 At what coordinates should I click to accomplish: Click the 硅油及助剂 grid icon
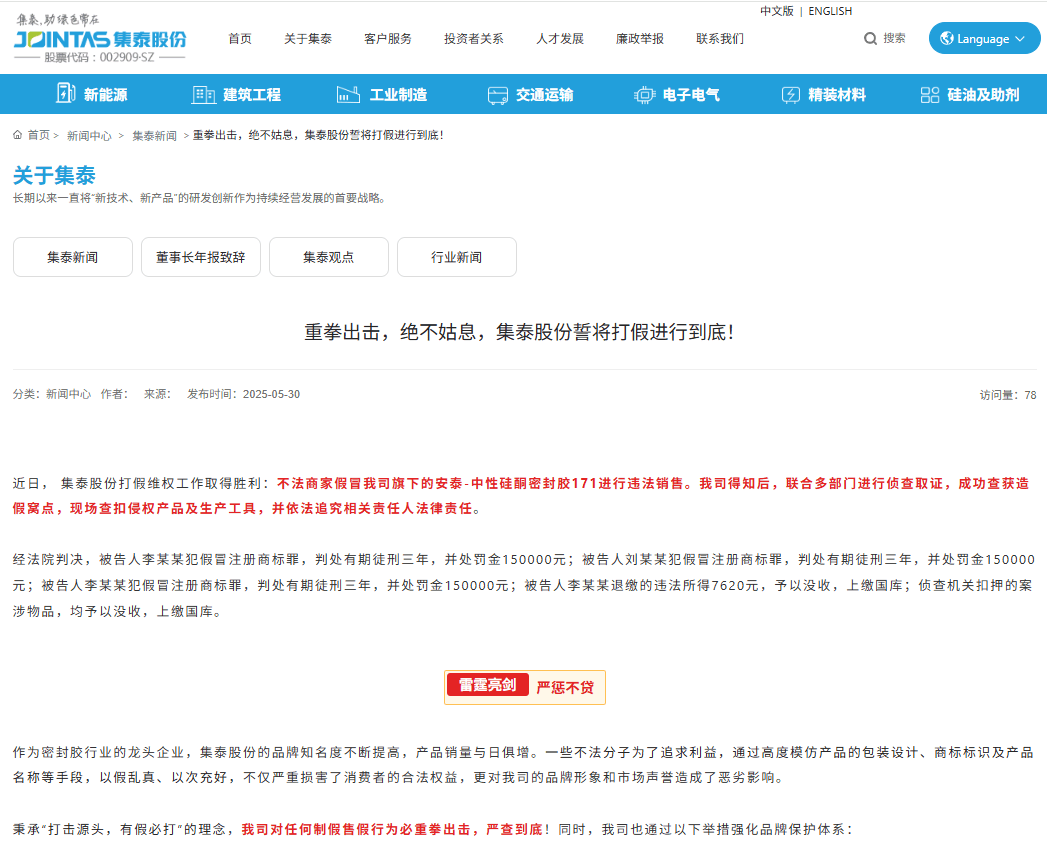(x=929, y=95)
